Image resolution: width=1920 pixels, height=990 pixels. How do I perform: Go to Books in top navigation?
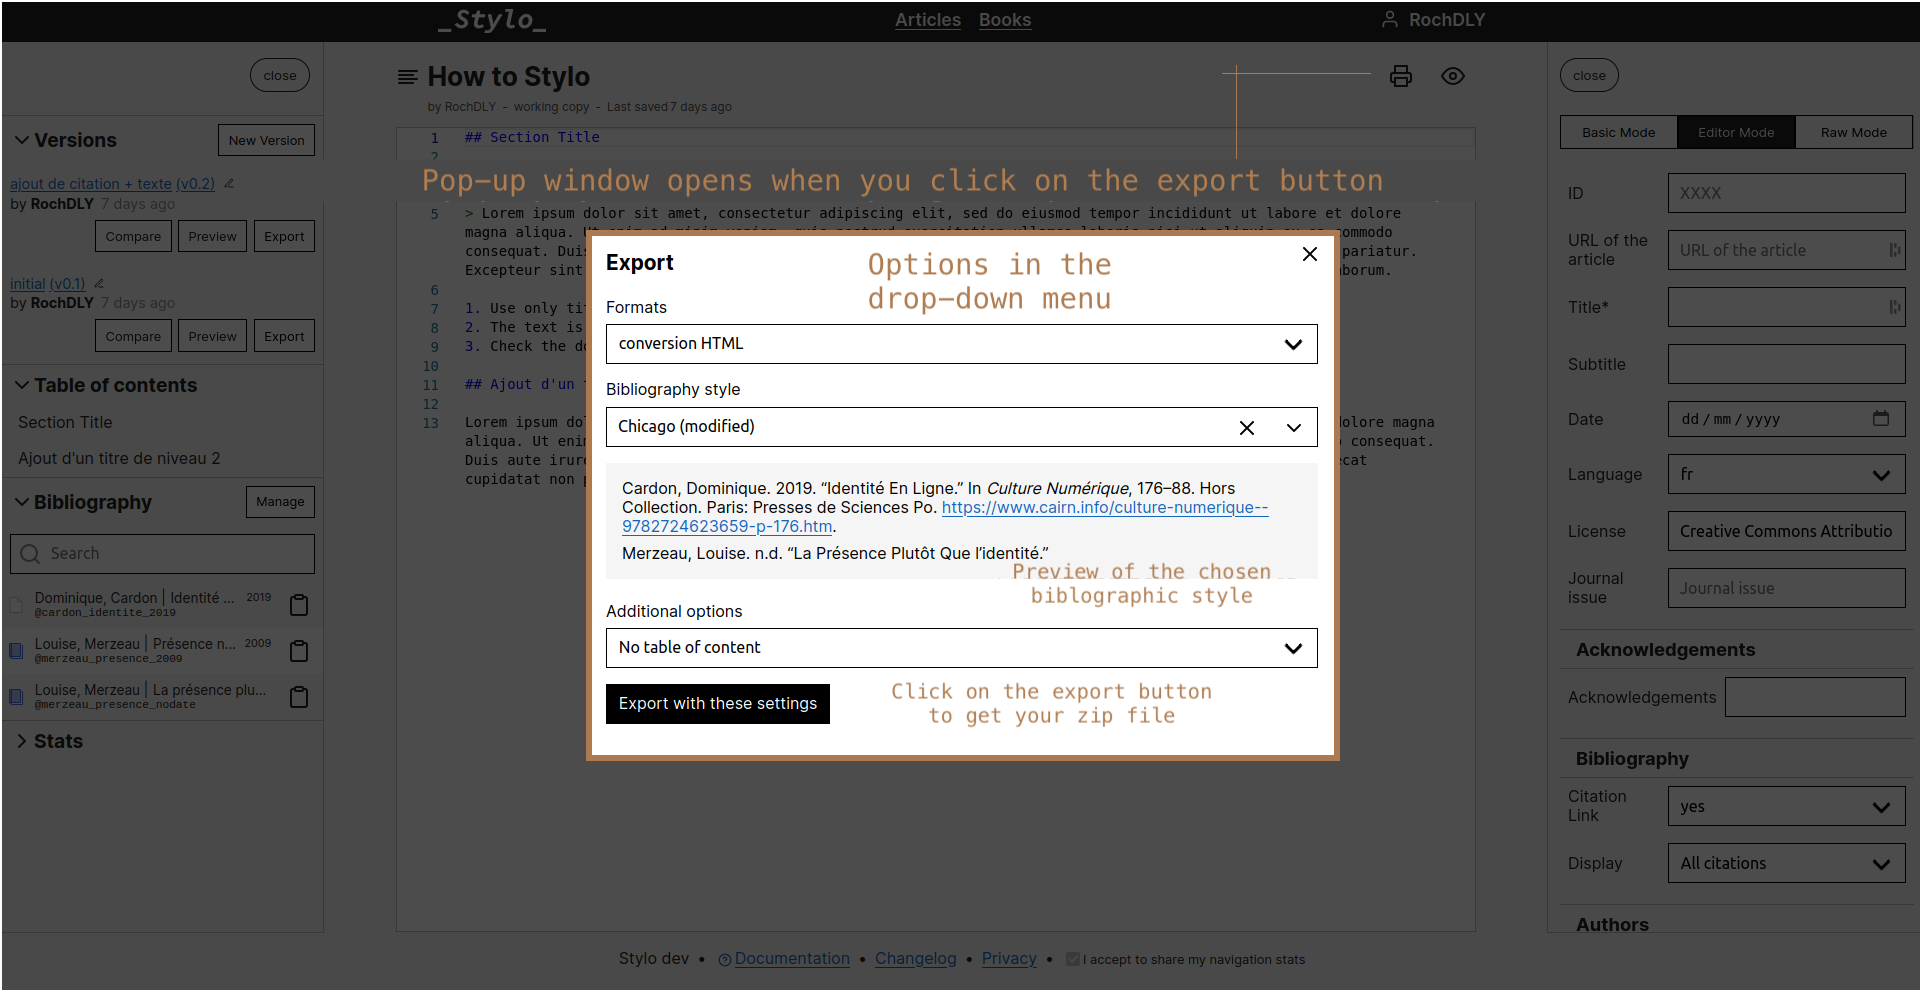click(x=1004, y=20)
